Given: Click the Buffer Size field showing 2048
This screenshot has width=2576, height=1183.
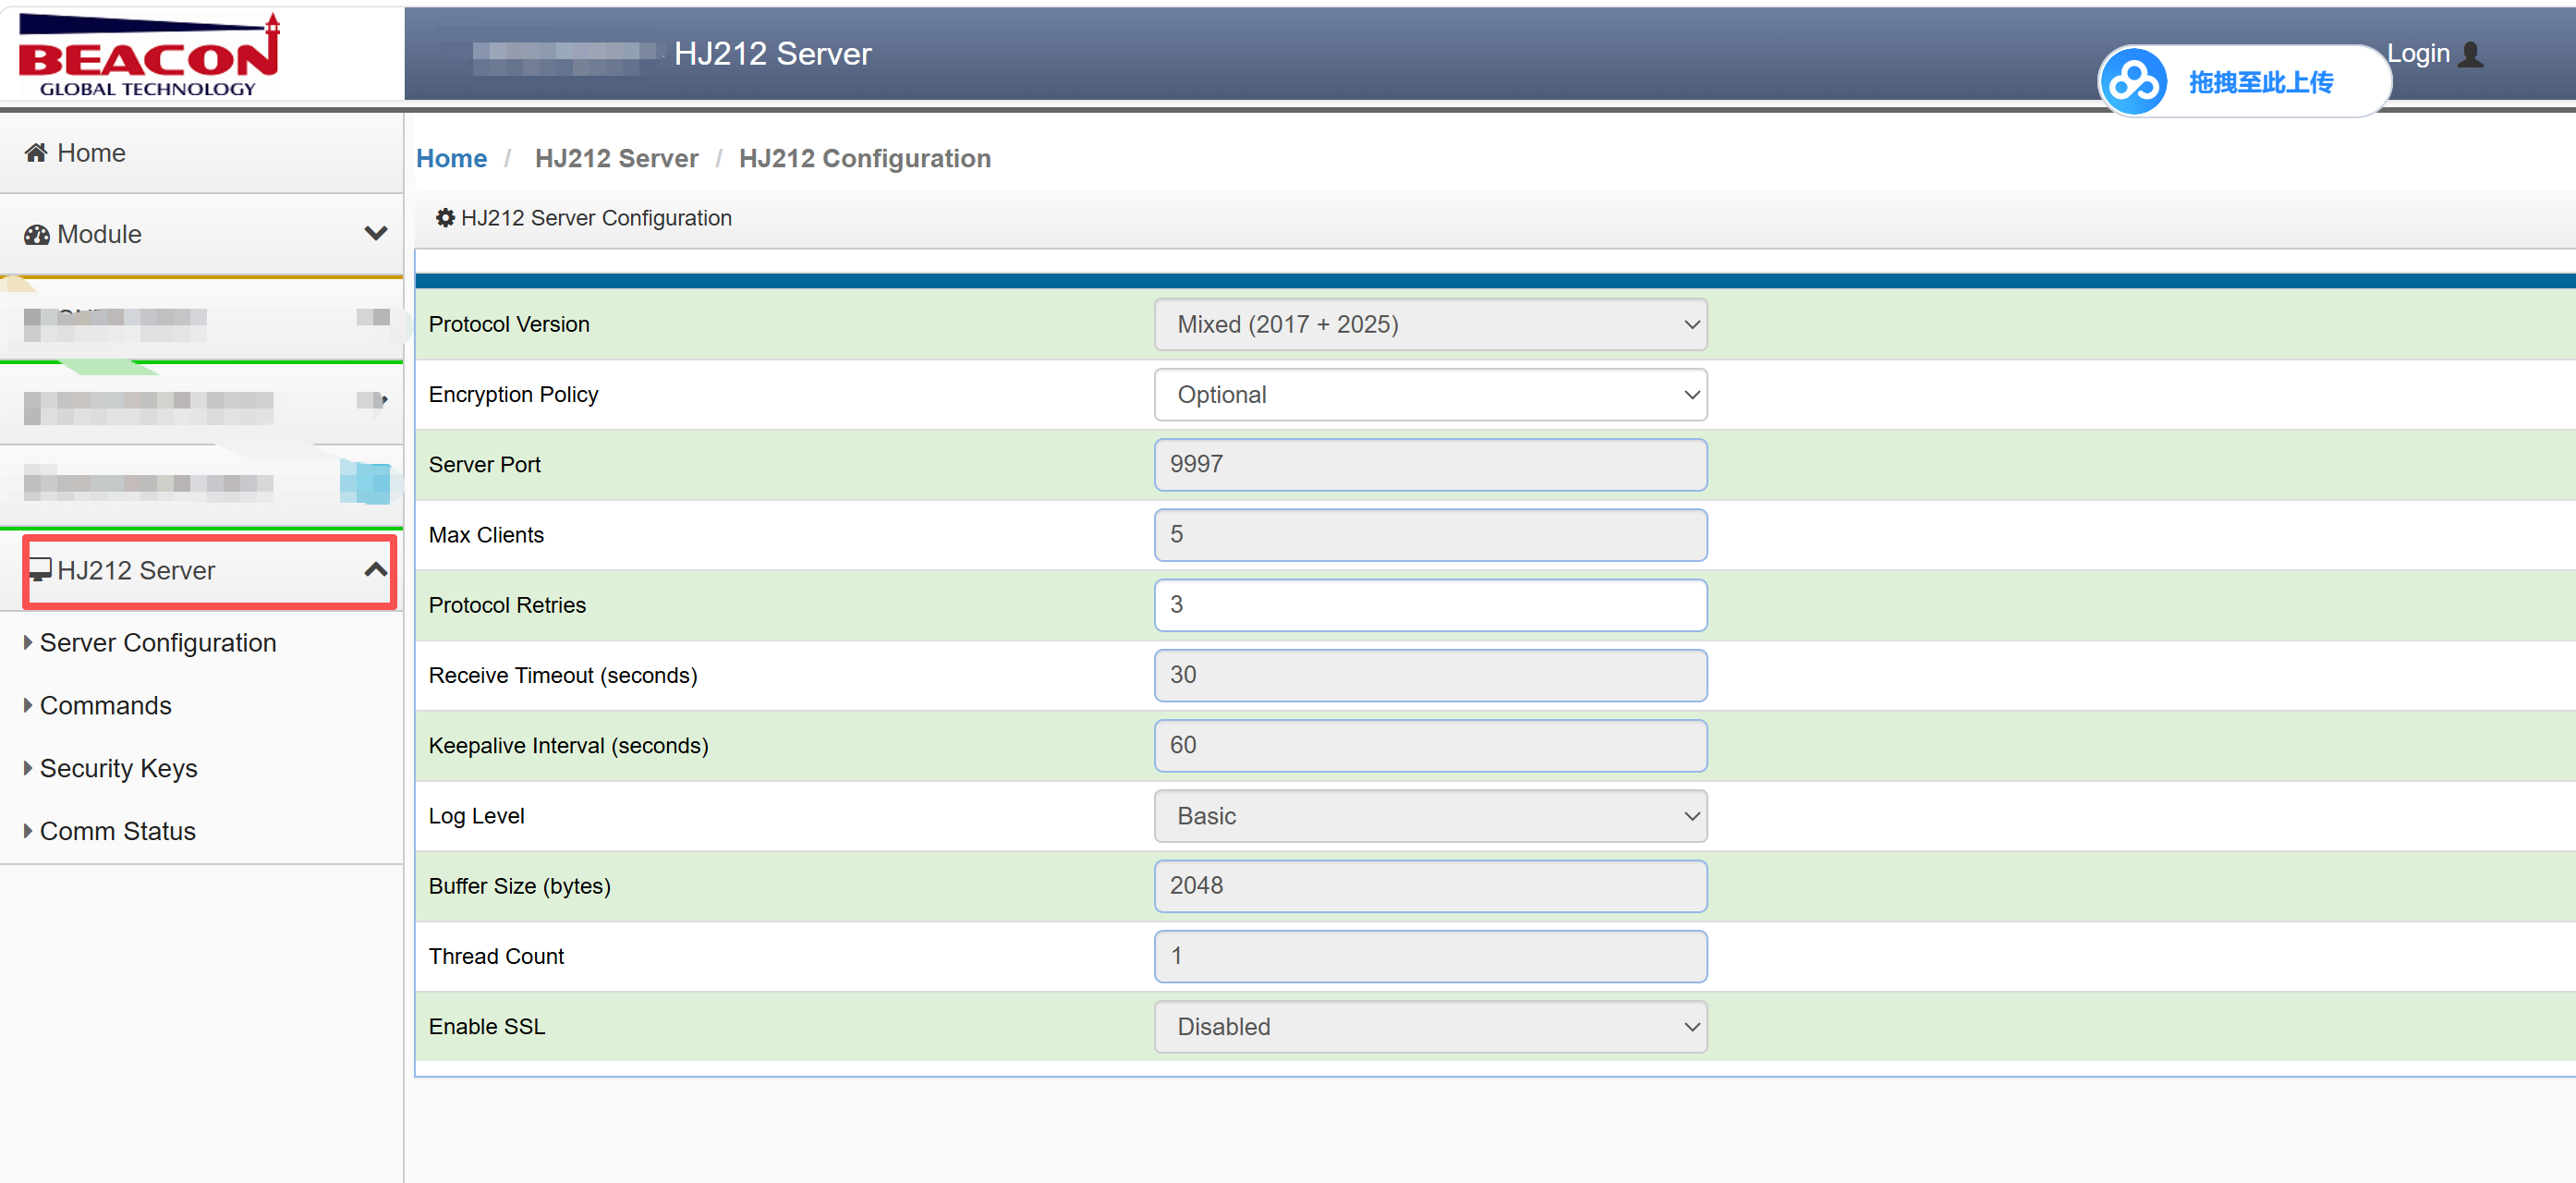Looking at the screenshot, I should click(1430, 886).
